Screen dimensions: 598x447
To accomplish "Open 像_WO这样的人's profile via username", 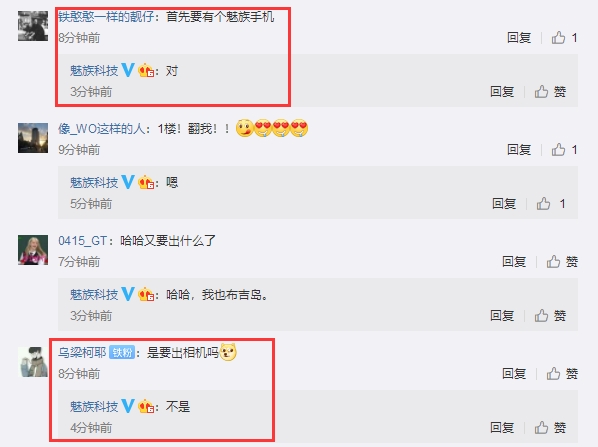I will pos(101,129).
